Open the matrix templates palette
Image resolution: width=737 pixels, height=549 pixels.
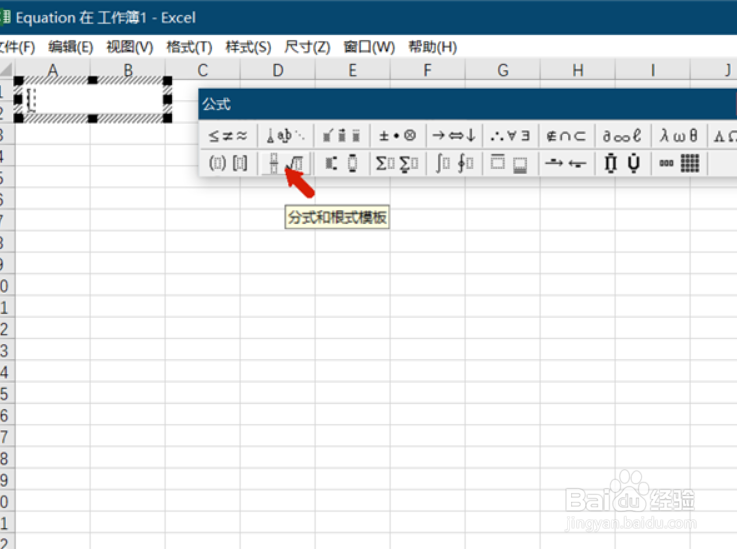point(679,163)
